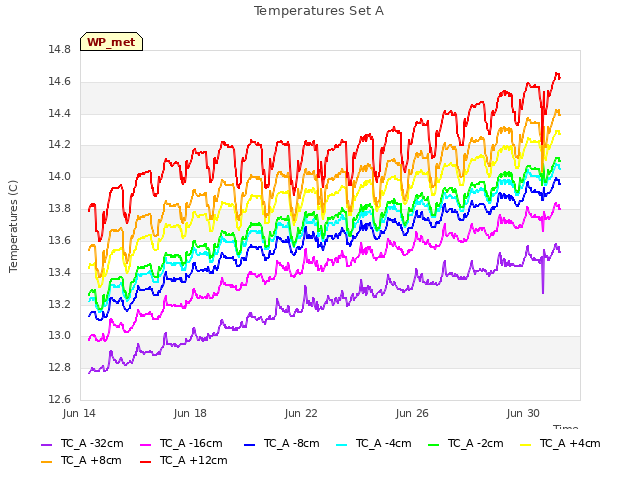The image size is (640, 480).
Task: Toggle TC_A -8cm legend entry
Action: [282, 444]
